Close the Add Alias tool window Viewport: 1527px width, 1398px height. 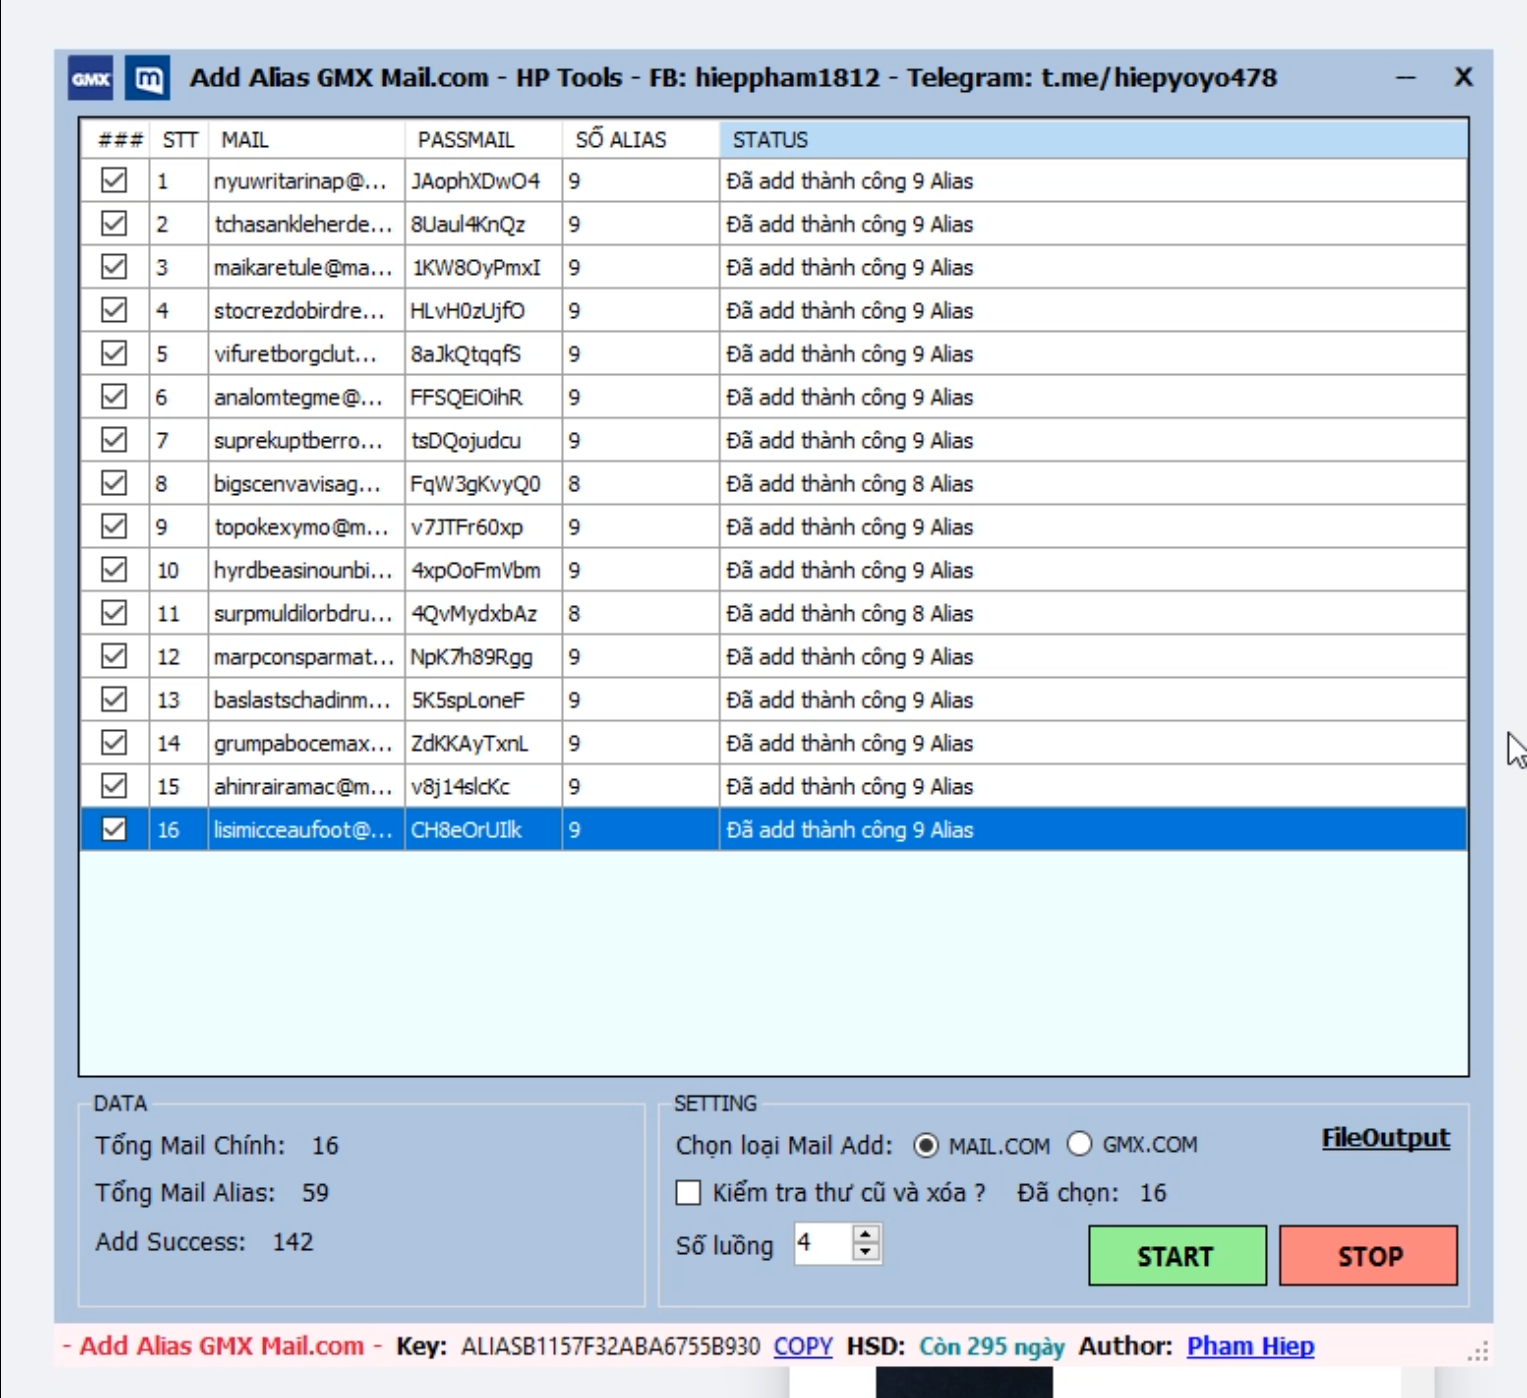(1463, 78)
